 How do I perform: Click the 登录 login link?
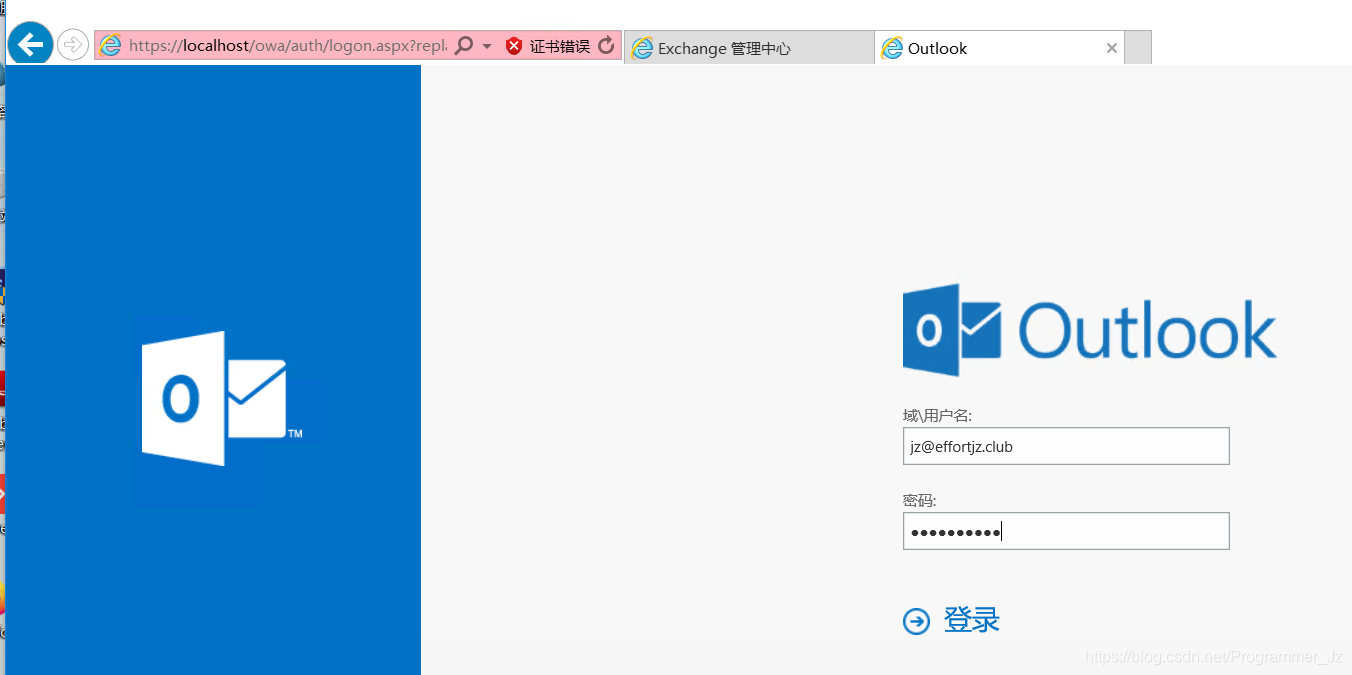pos(971,620)
